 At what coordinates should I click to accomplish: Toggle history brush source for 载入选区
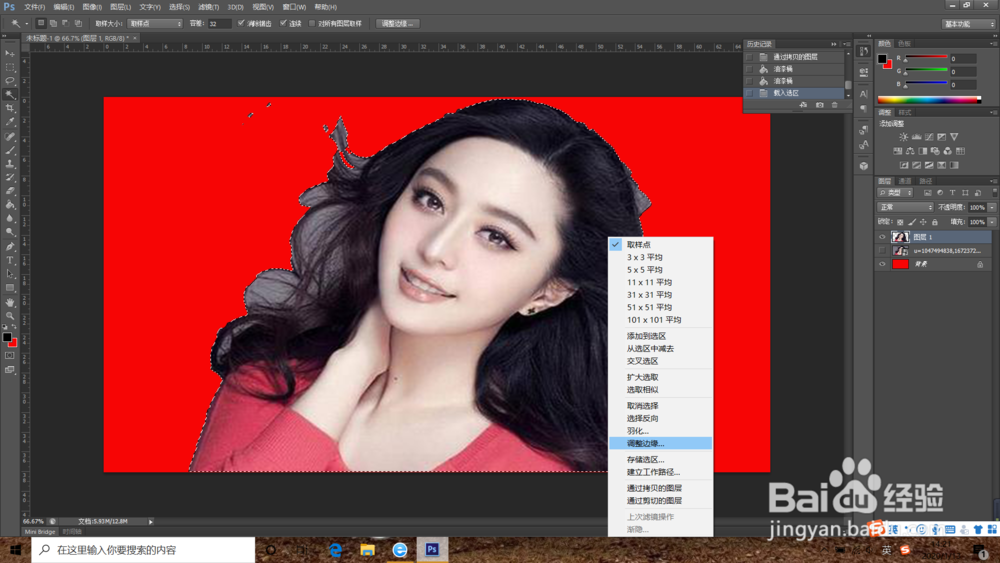click(x=749, y=93)
